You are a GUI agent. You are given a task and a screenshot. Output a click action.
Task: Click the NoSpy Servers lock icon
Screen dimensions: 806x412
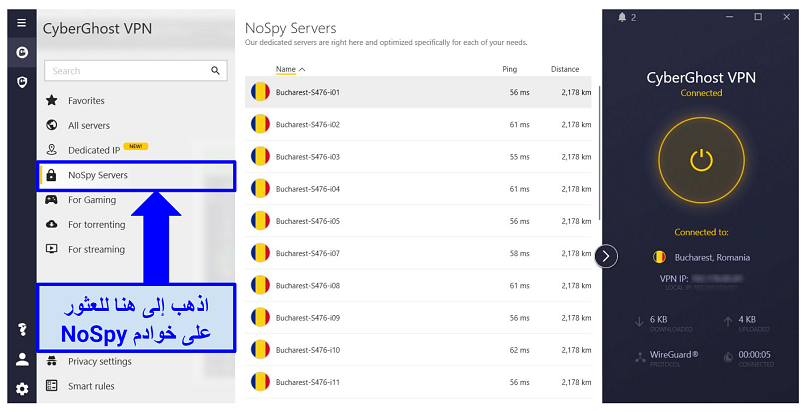[x=51, y=175]
